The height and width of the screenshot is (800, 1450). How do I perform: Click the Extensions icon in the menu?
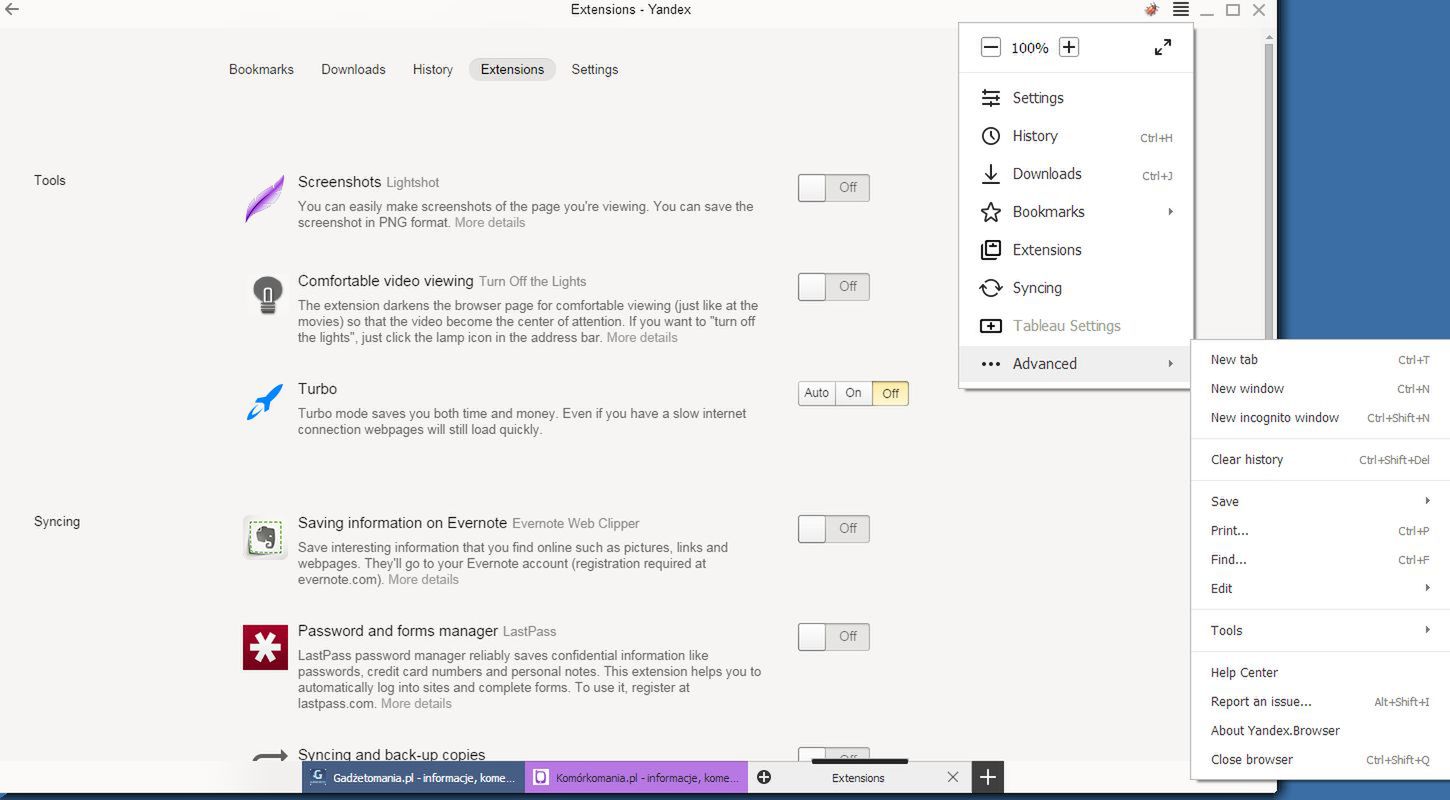[990, 250]
